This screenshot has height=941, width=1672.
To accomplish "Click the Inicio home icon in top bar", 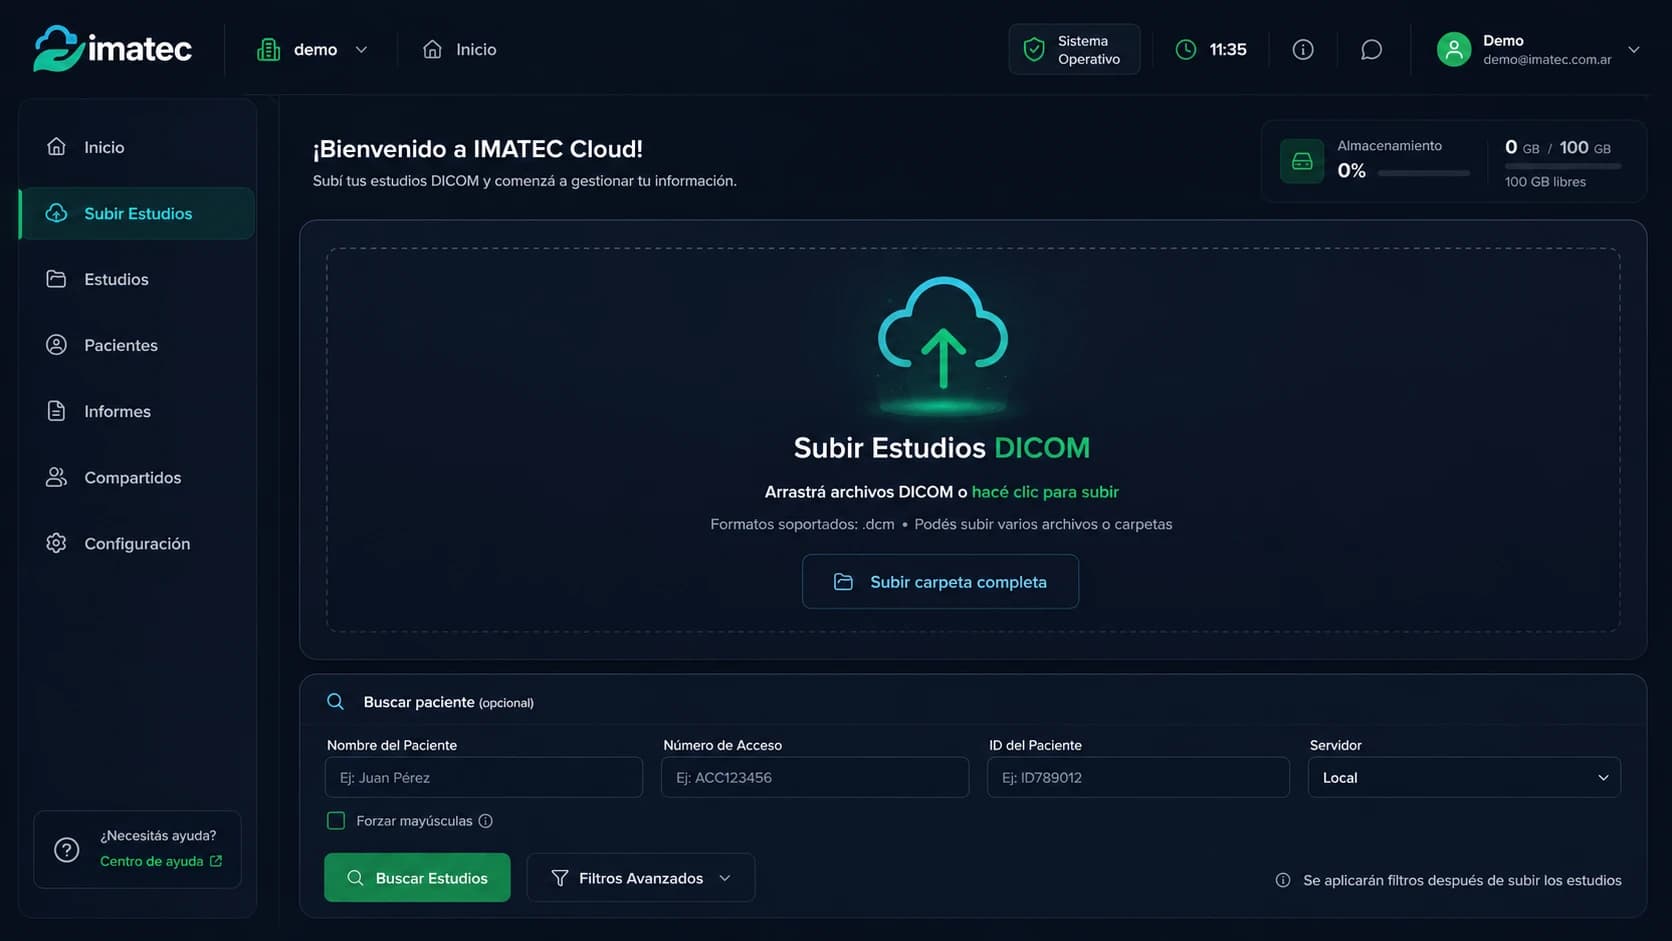I will point(432,49).
